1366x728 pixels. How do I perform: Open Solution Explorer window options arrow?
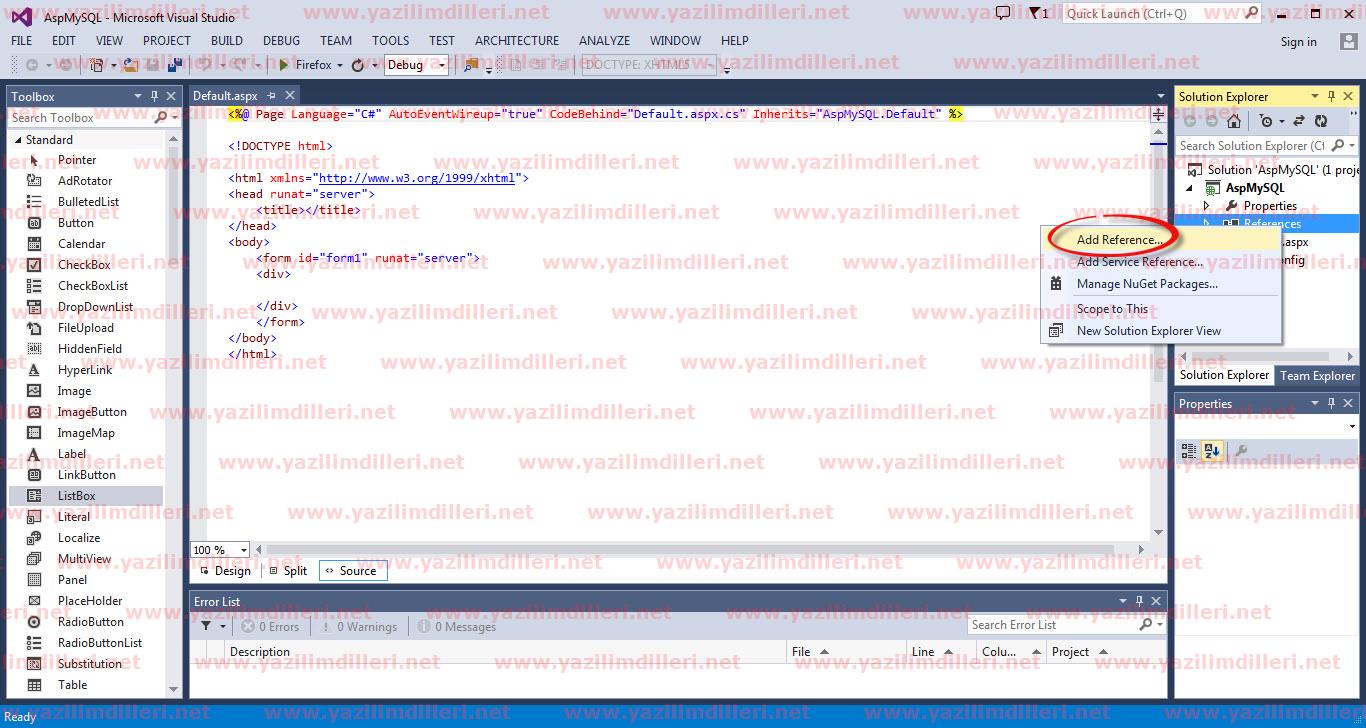coord(1314,96)
